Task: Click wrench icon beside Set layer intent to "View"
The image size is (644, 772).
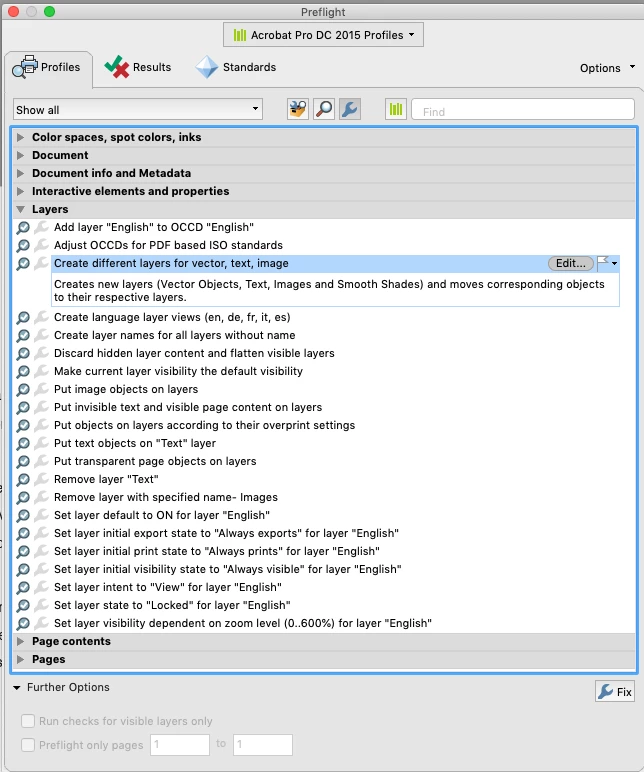Action: [42, 587]
